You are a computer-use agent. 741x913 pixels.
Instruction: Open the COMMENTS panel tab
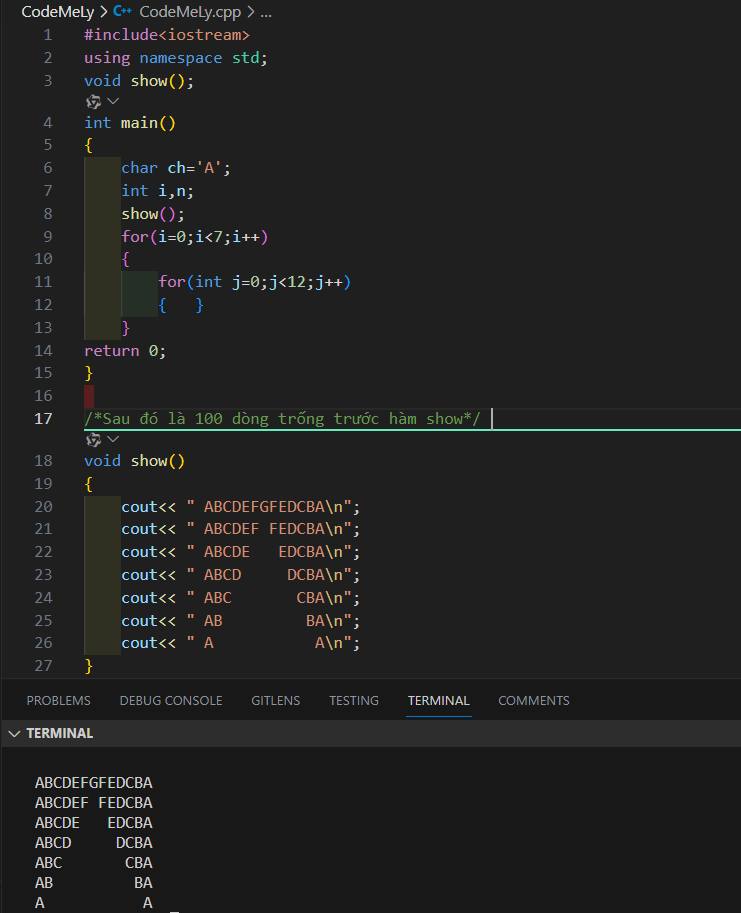click(x=534, y=700)
